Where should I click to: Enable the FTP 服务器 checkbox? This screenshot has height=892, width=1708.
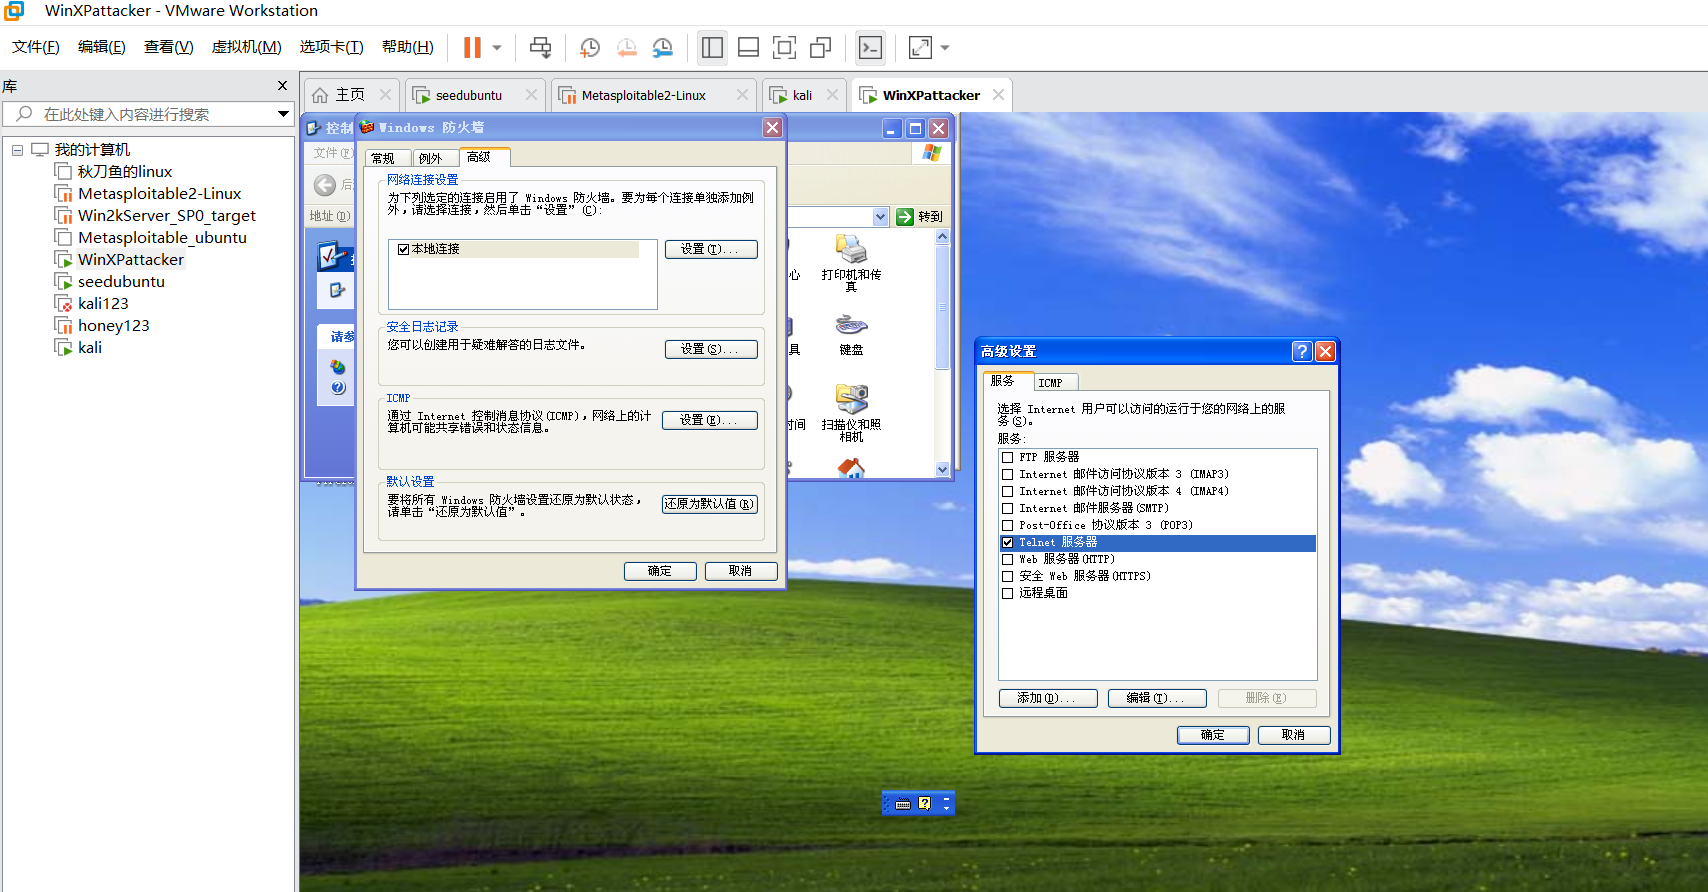click(x=1008, y=457)
